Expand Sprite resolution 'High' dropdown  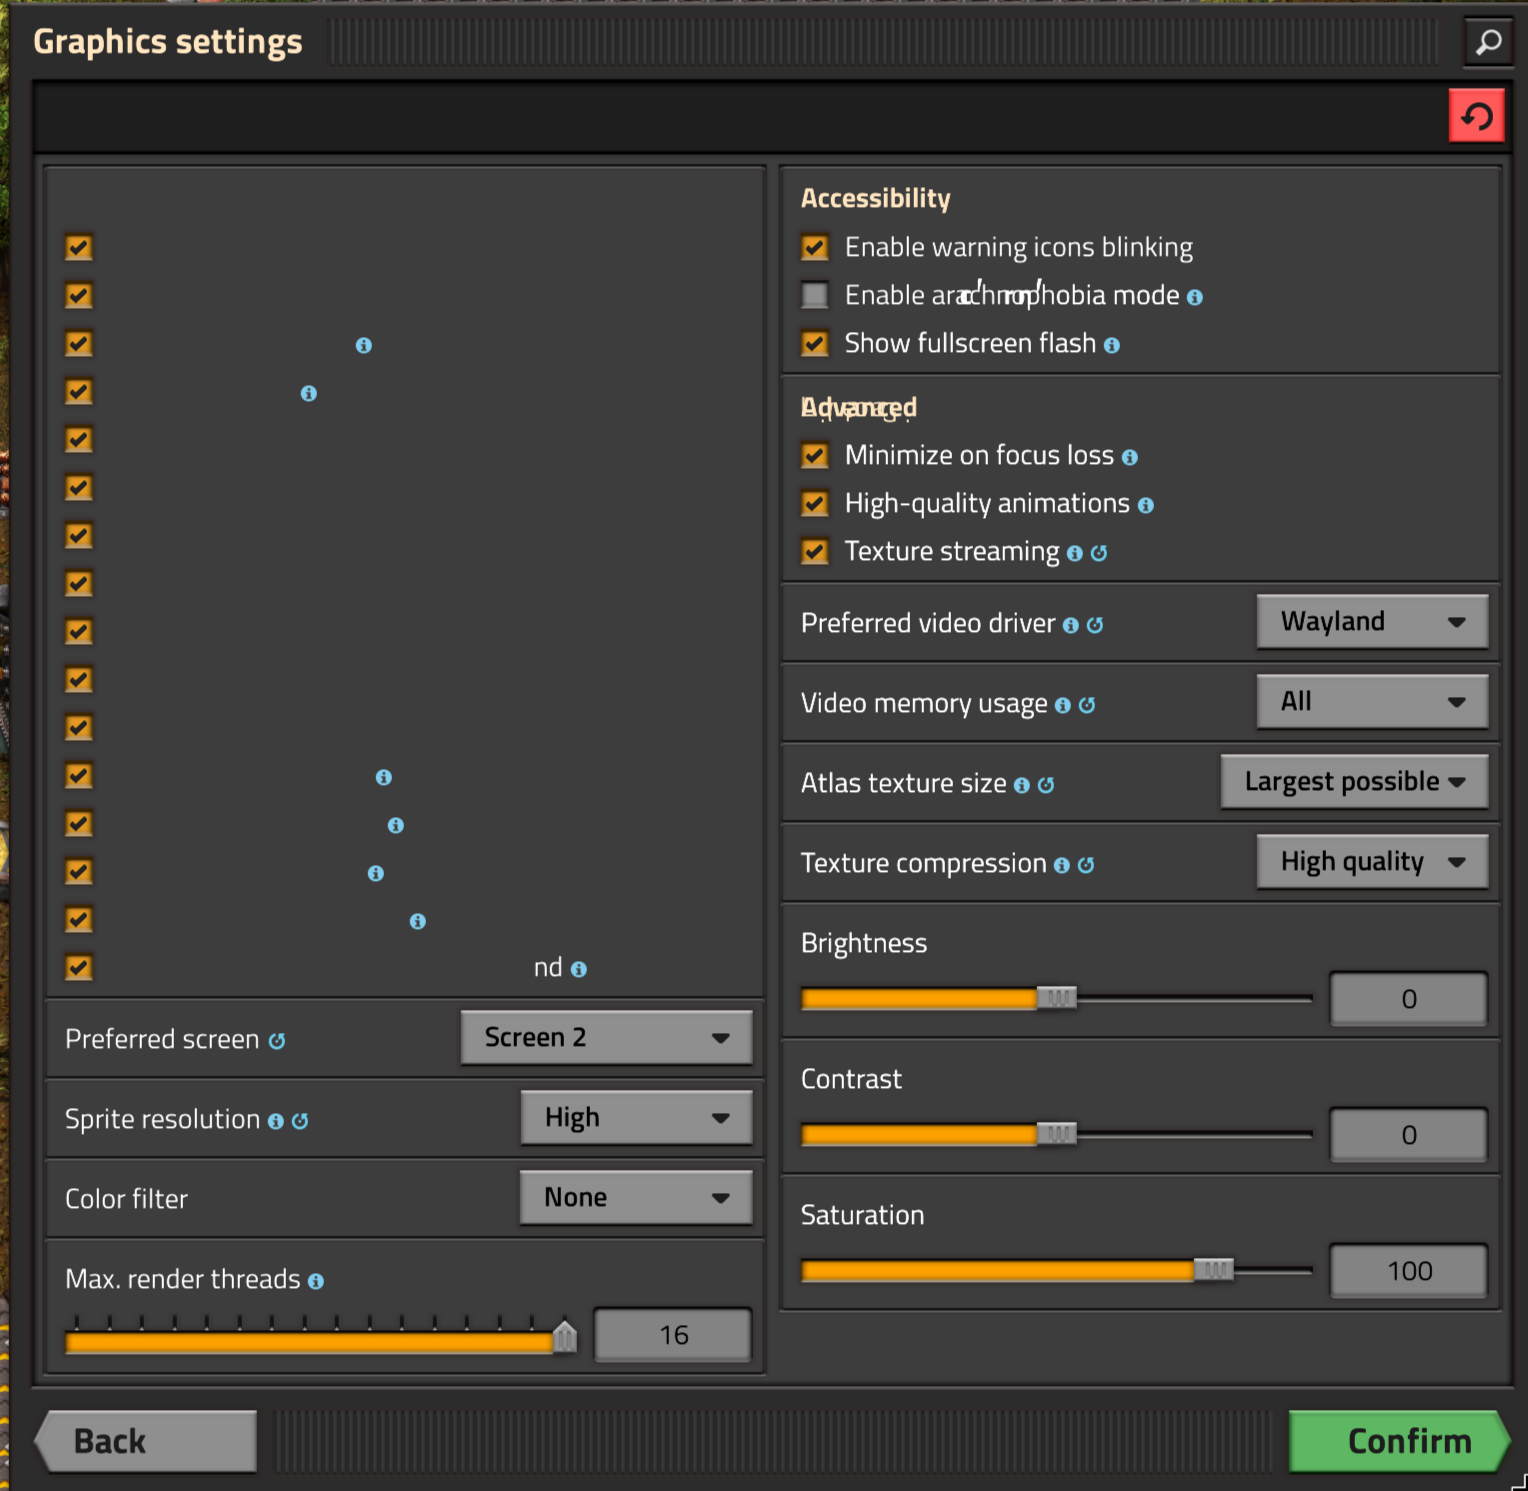[x=636, y=1117]
